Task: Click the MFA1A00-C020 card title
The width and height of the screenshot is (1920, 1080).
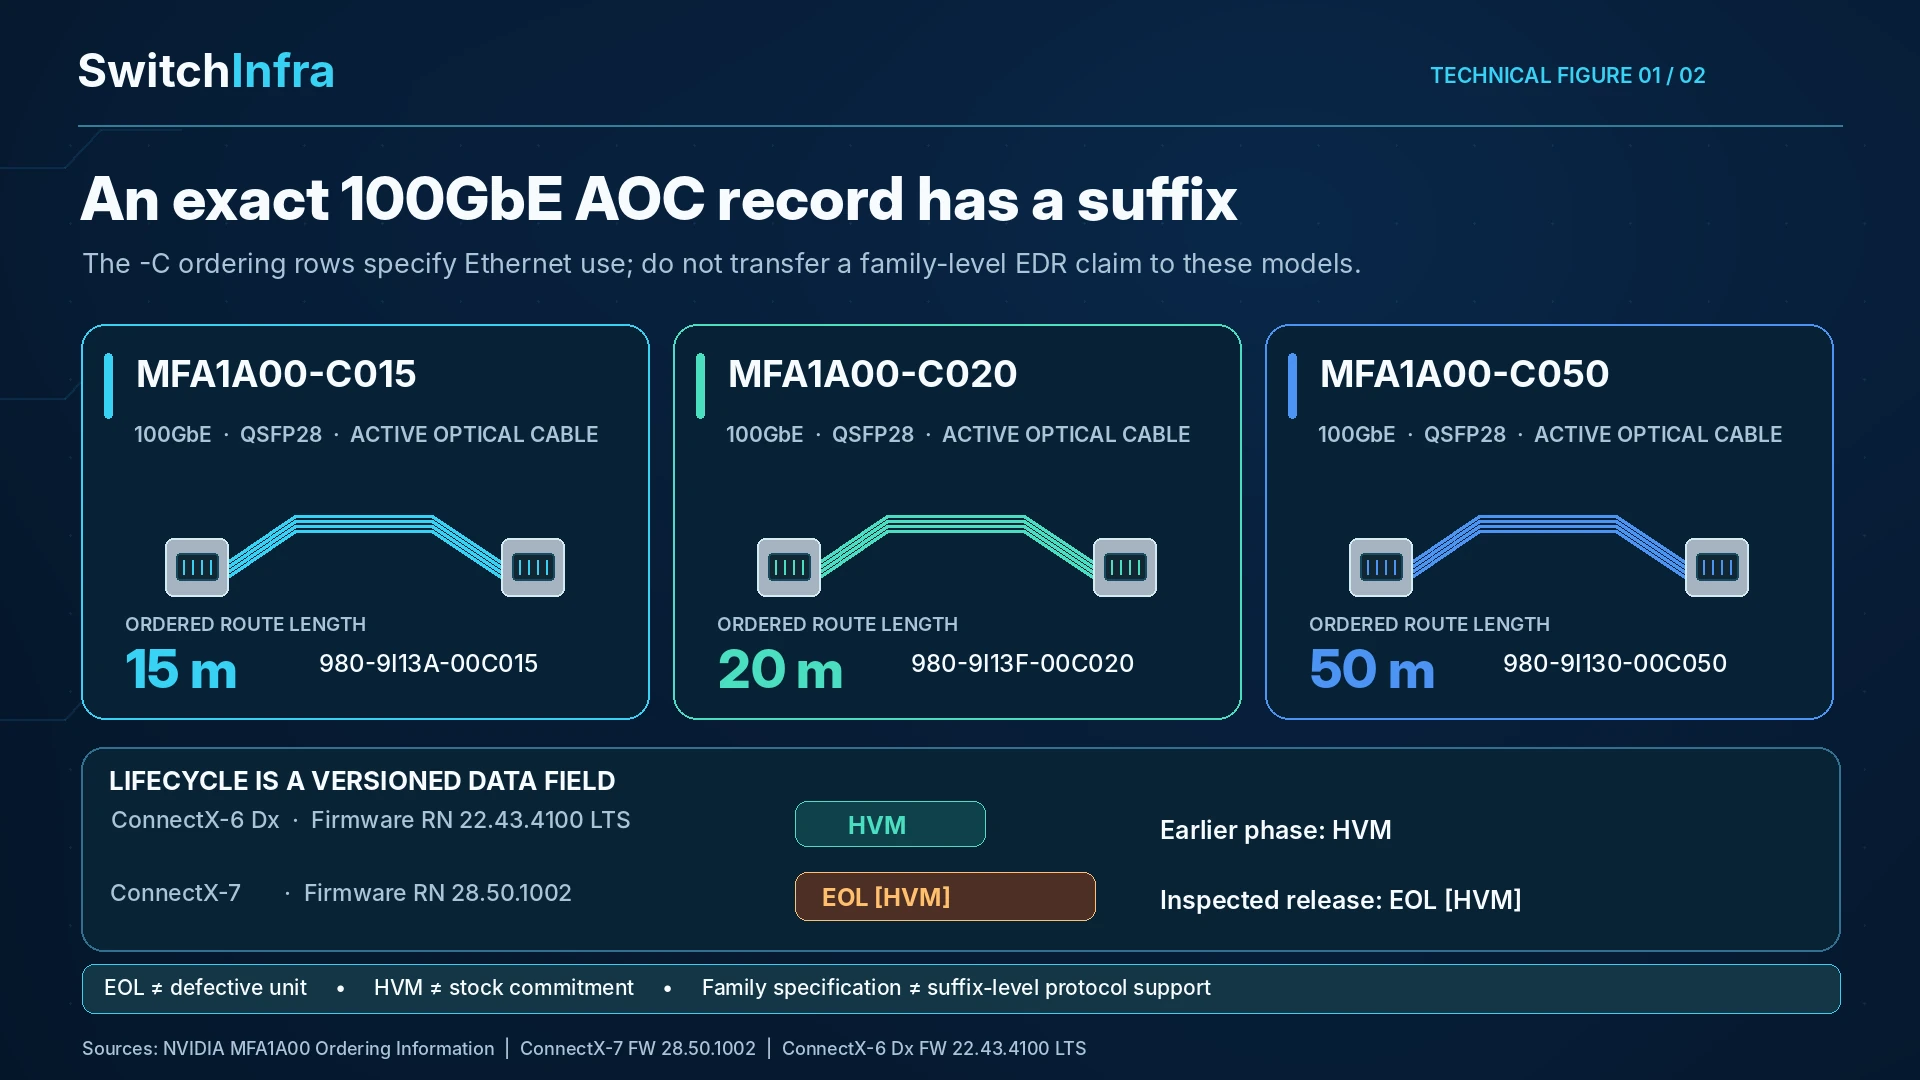Action: [872, 374]
